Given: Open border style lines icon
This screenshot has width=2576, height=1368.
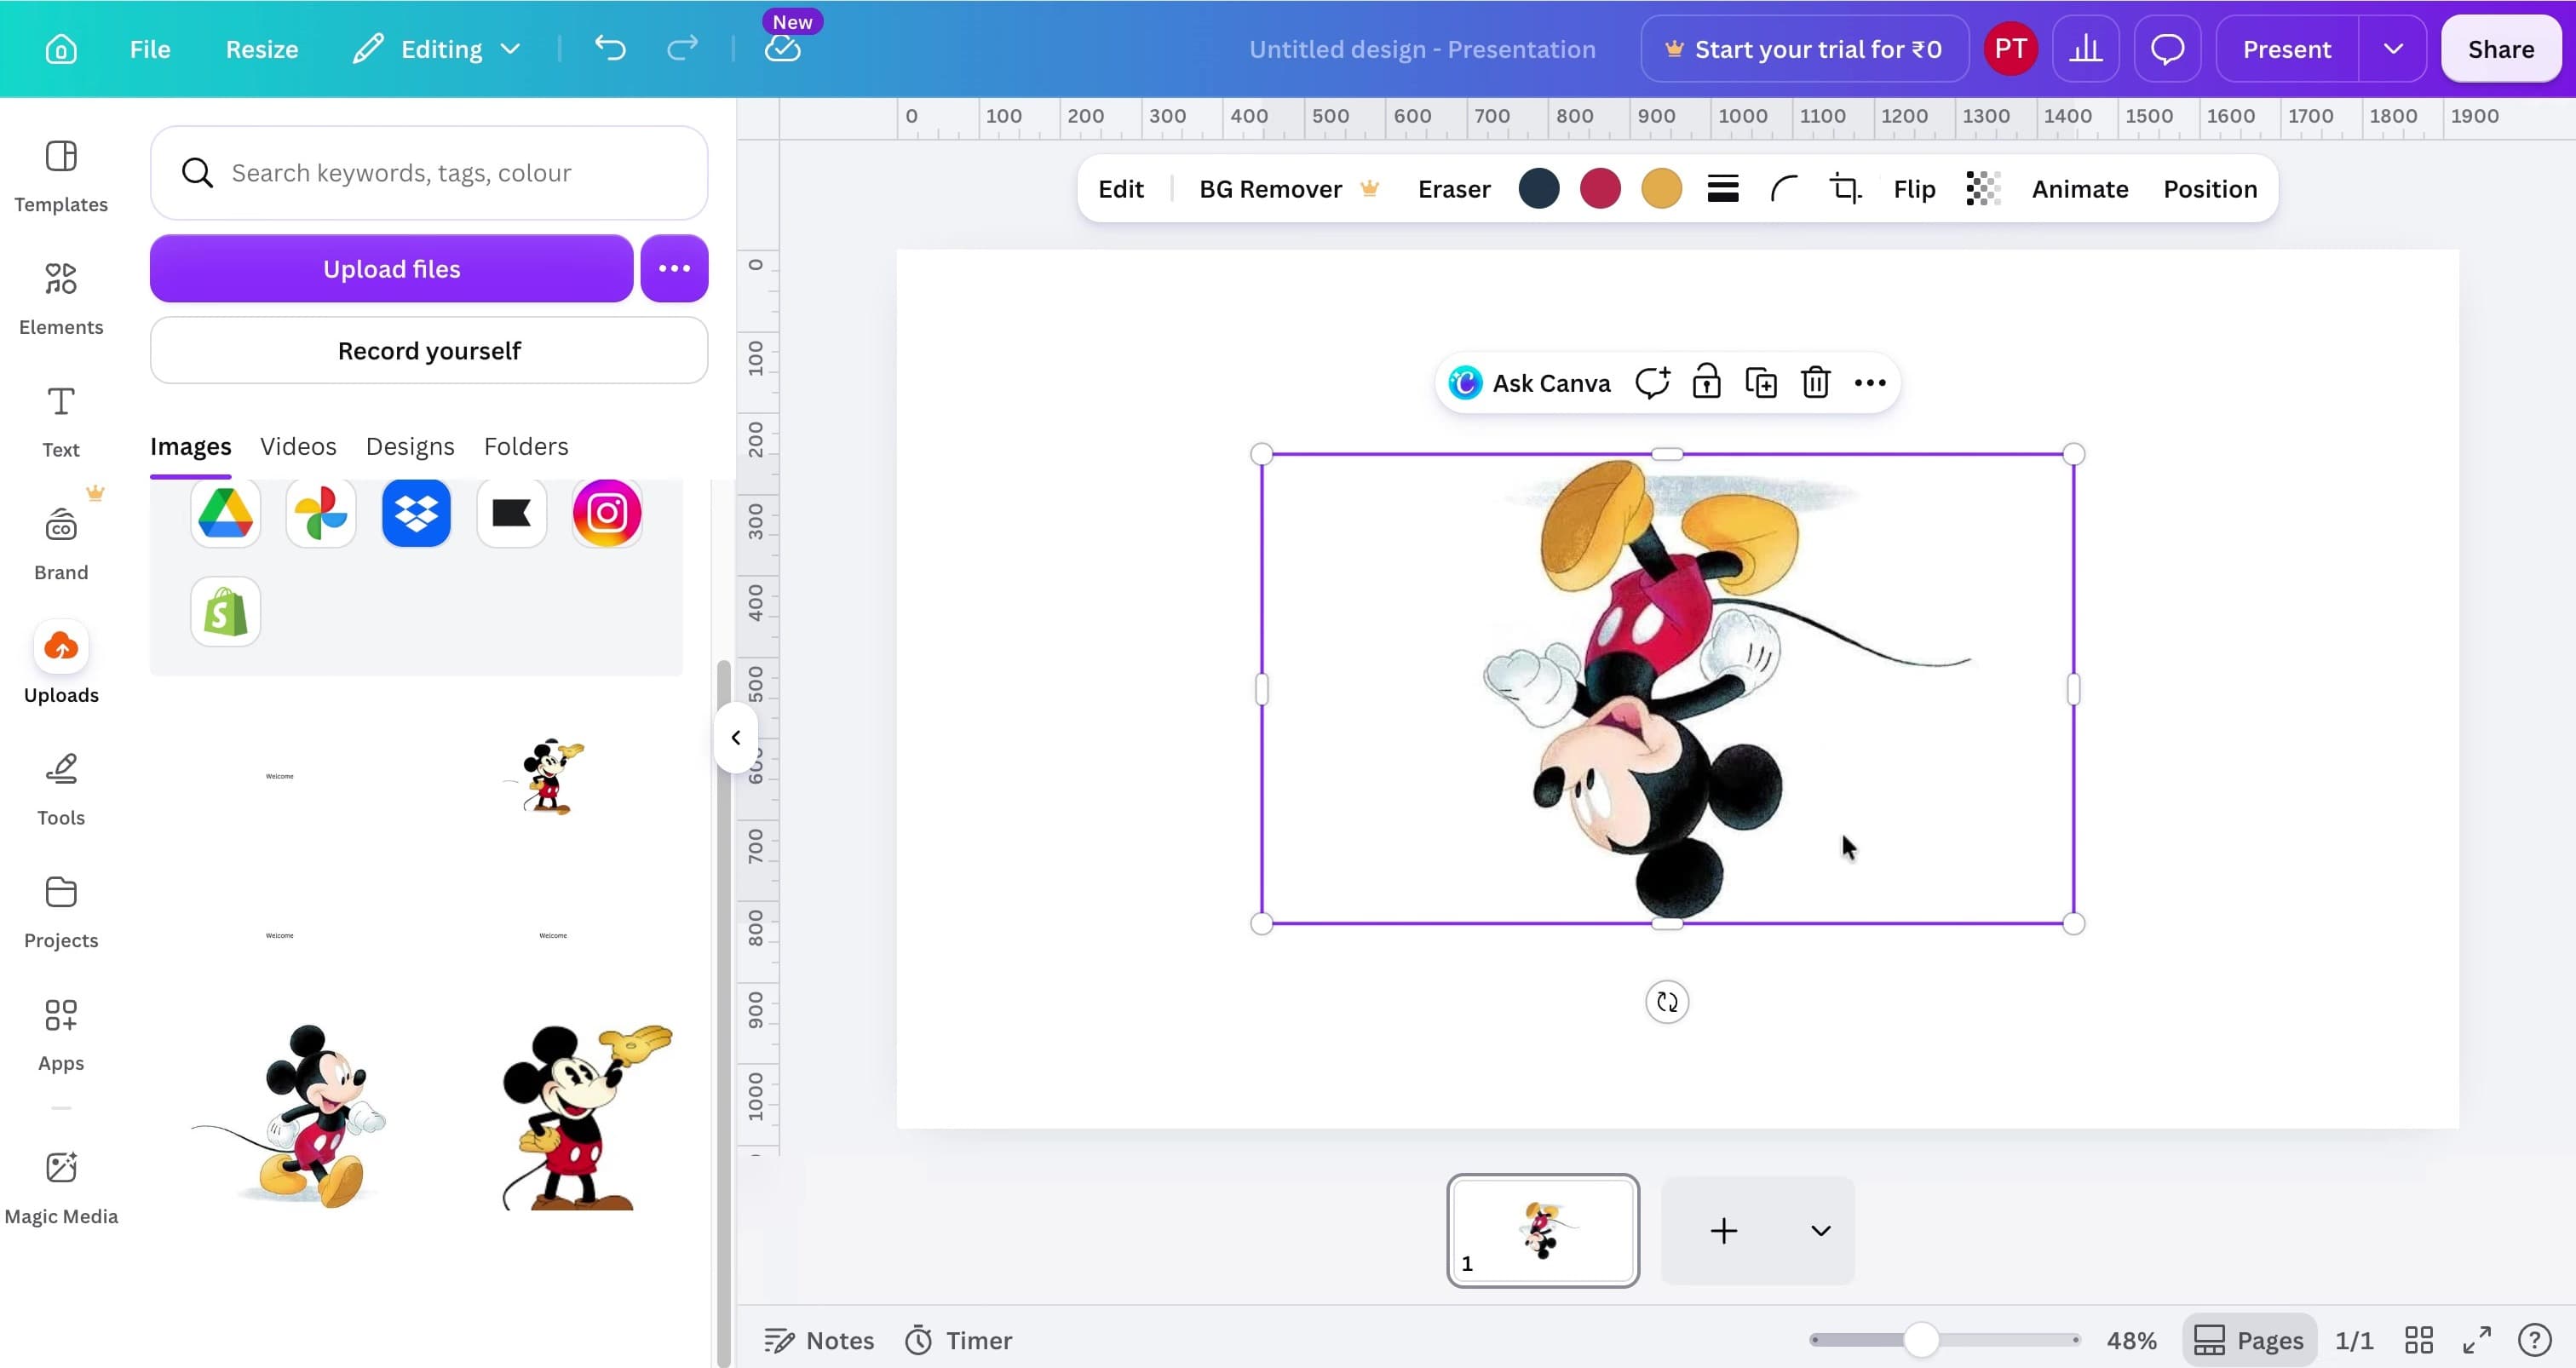Looking at the screenshot, I should [x=1723, y=188].
